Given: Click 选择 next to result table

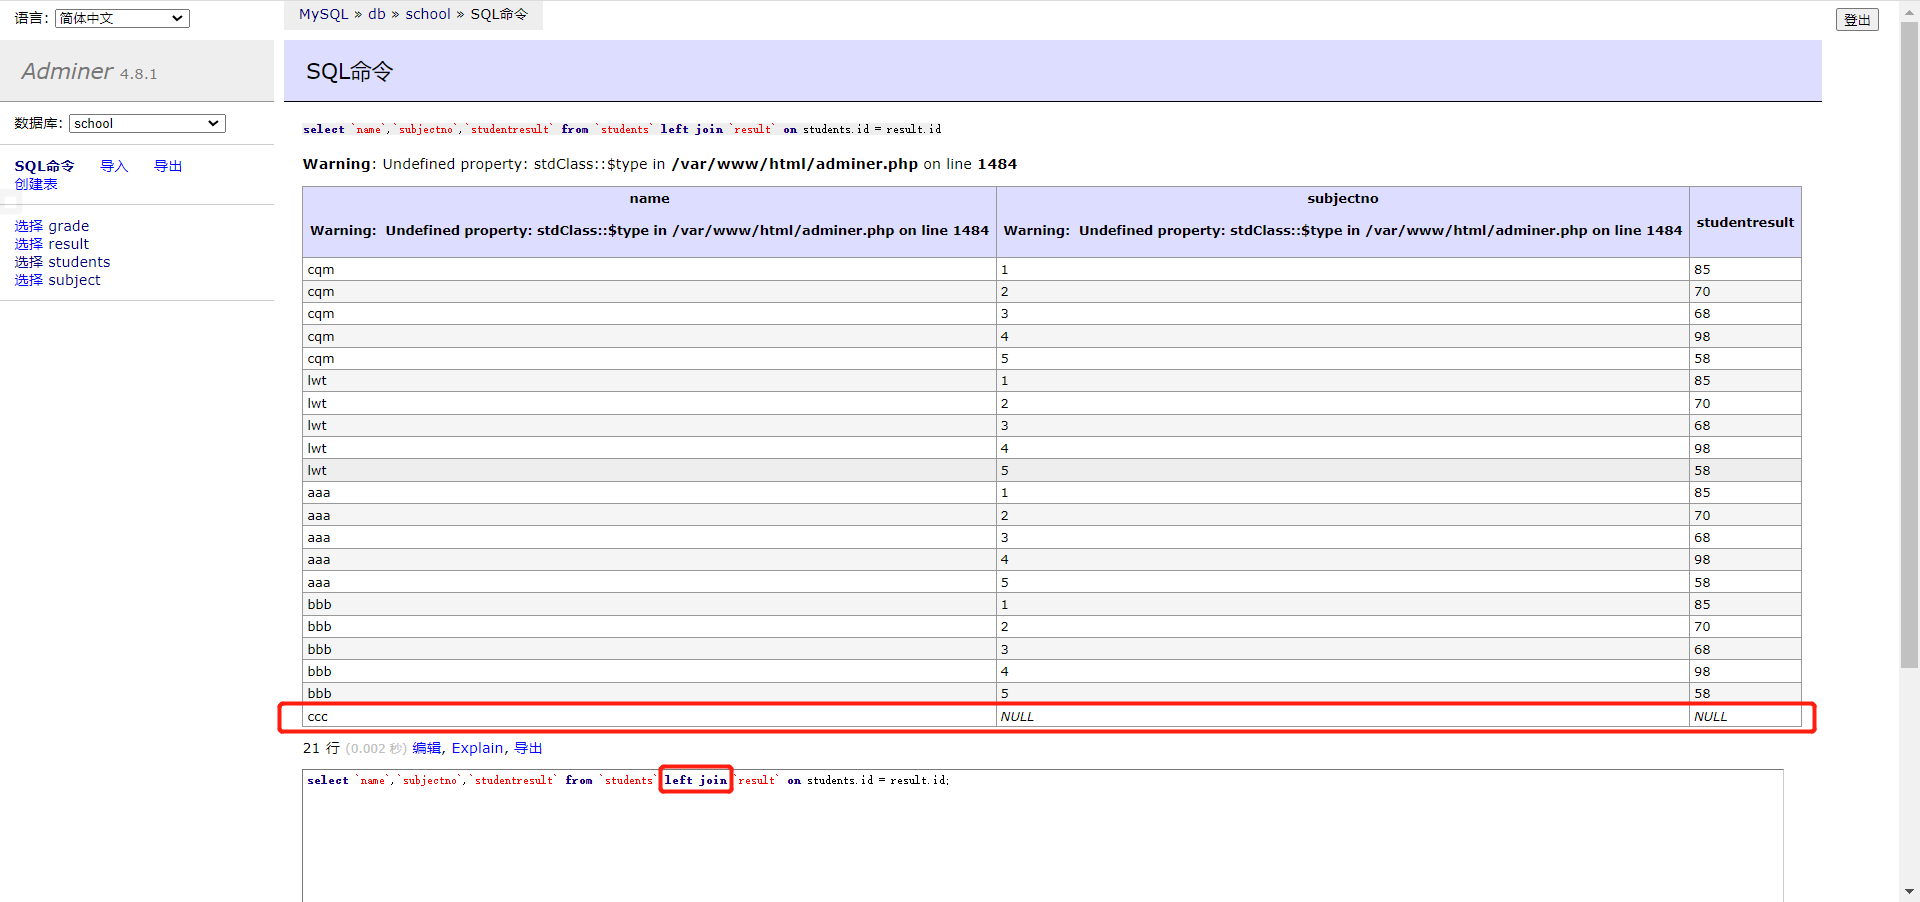Looking at the screenshot, I should [x=29, y=244].
